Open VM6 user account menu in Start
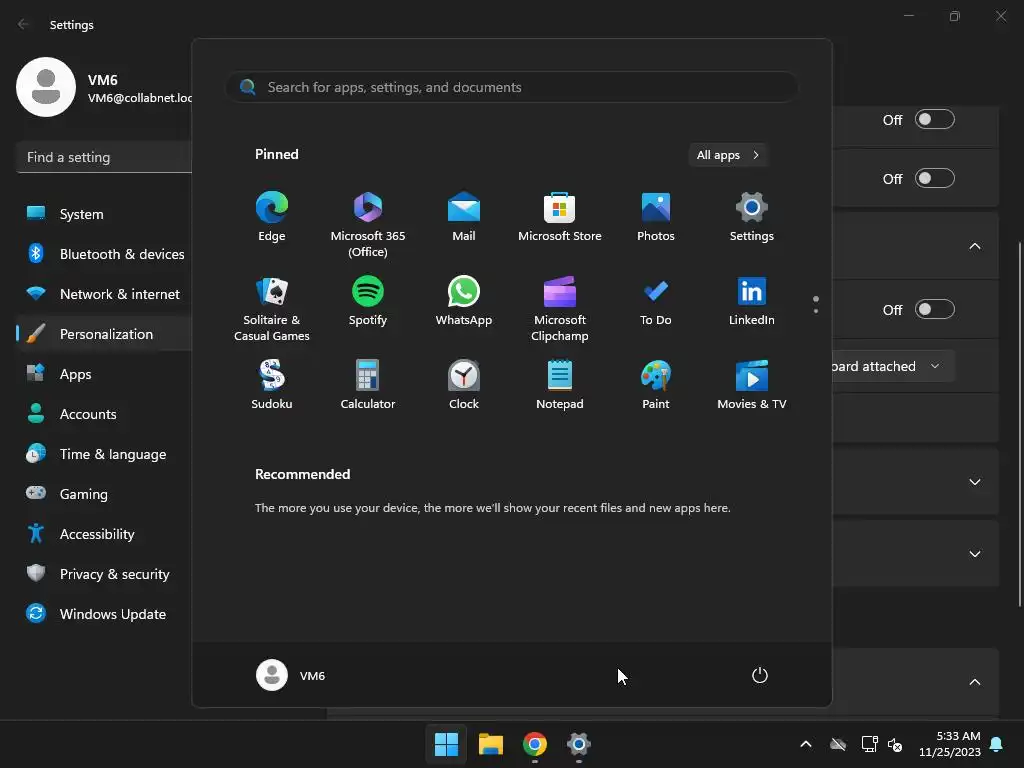The height and width of the screenshot is (768, 1024). (x=291, y=675)
